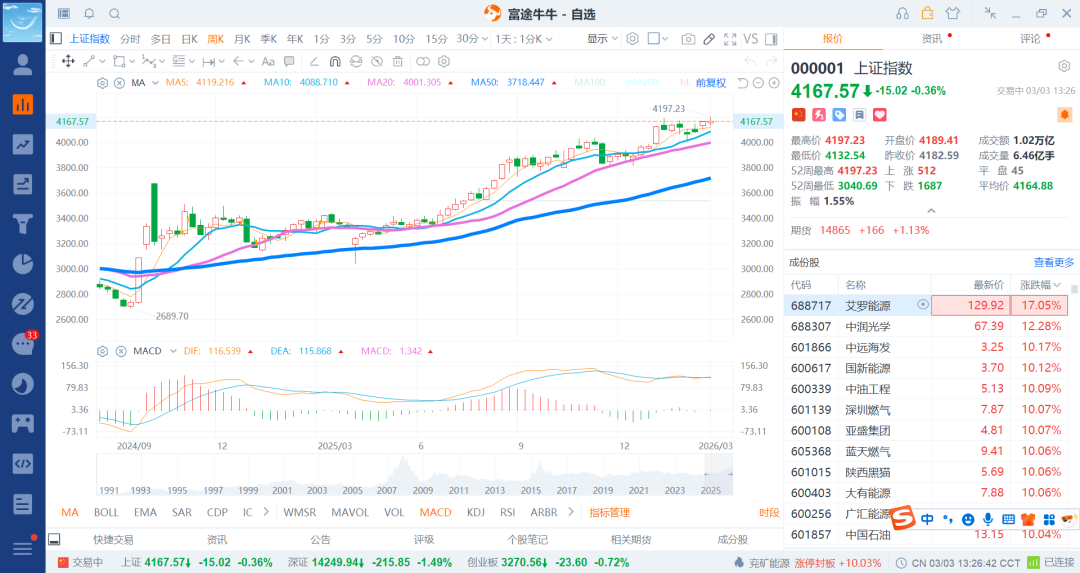The height and width of the screenshot is (573, 1080).
Task: Open the notification bell icon
Action: click(x=89, y=13)
